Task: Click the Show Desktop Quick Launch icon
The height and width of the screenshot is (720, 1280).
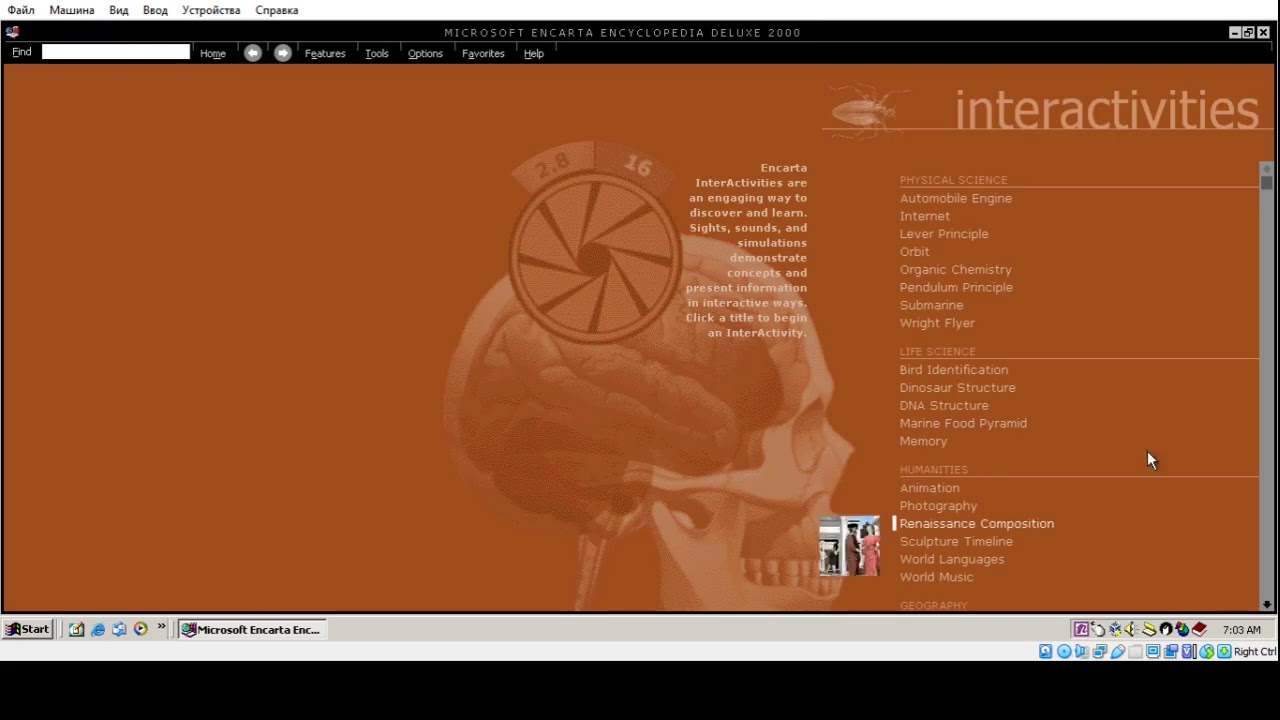Action: 76,629
